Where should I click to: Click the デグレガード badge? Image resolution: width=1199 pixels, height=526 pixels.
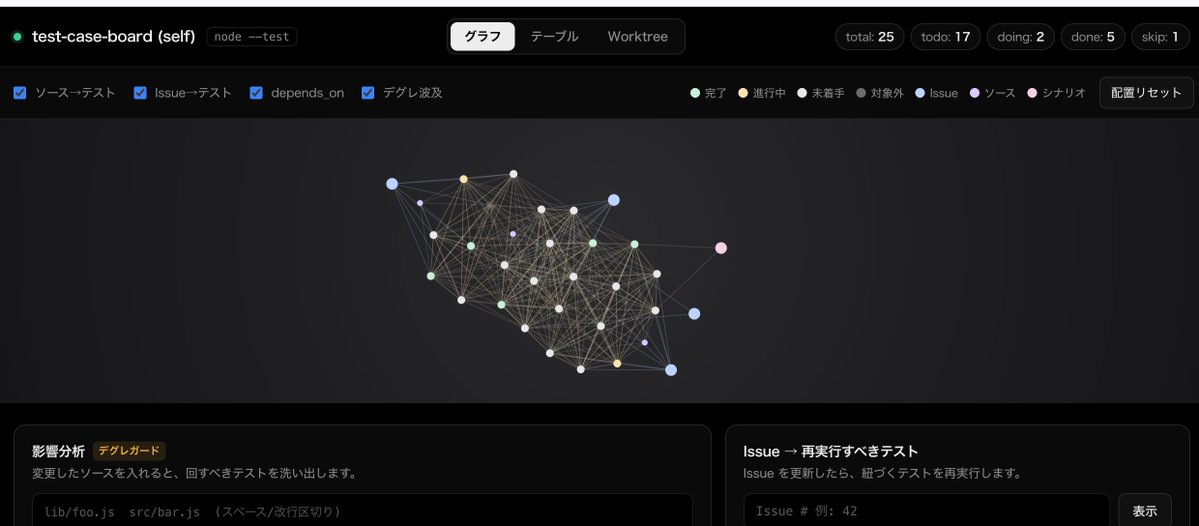tap(129, 451)
